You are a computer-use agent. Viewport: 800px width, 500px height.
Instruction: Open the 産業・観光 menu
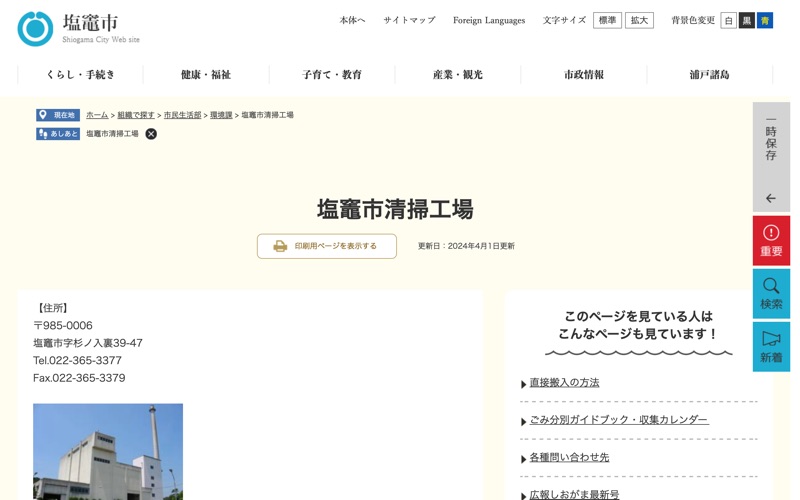(458, 74)
